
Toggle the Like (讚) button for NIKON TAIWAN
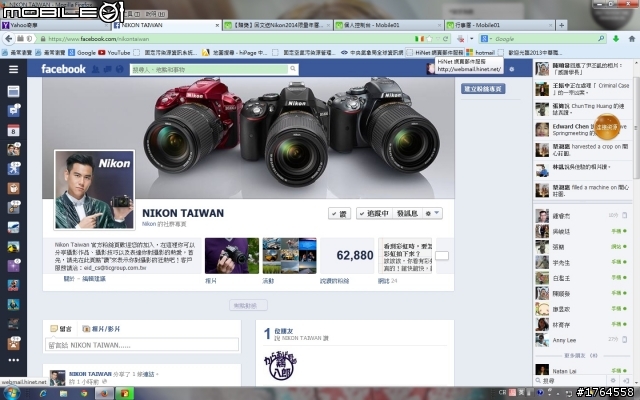(339, 213)
